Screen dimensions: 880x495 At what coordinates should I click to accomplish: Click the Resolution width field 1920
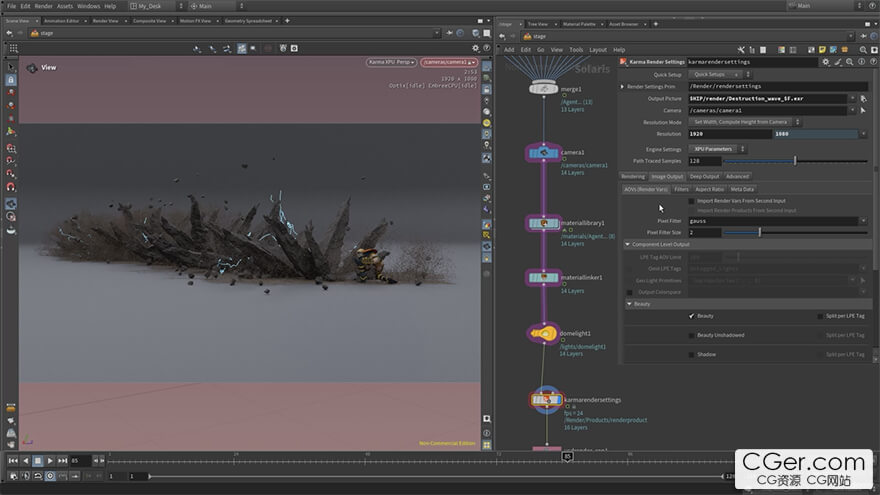pos(730,134)
